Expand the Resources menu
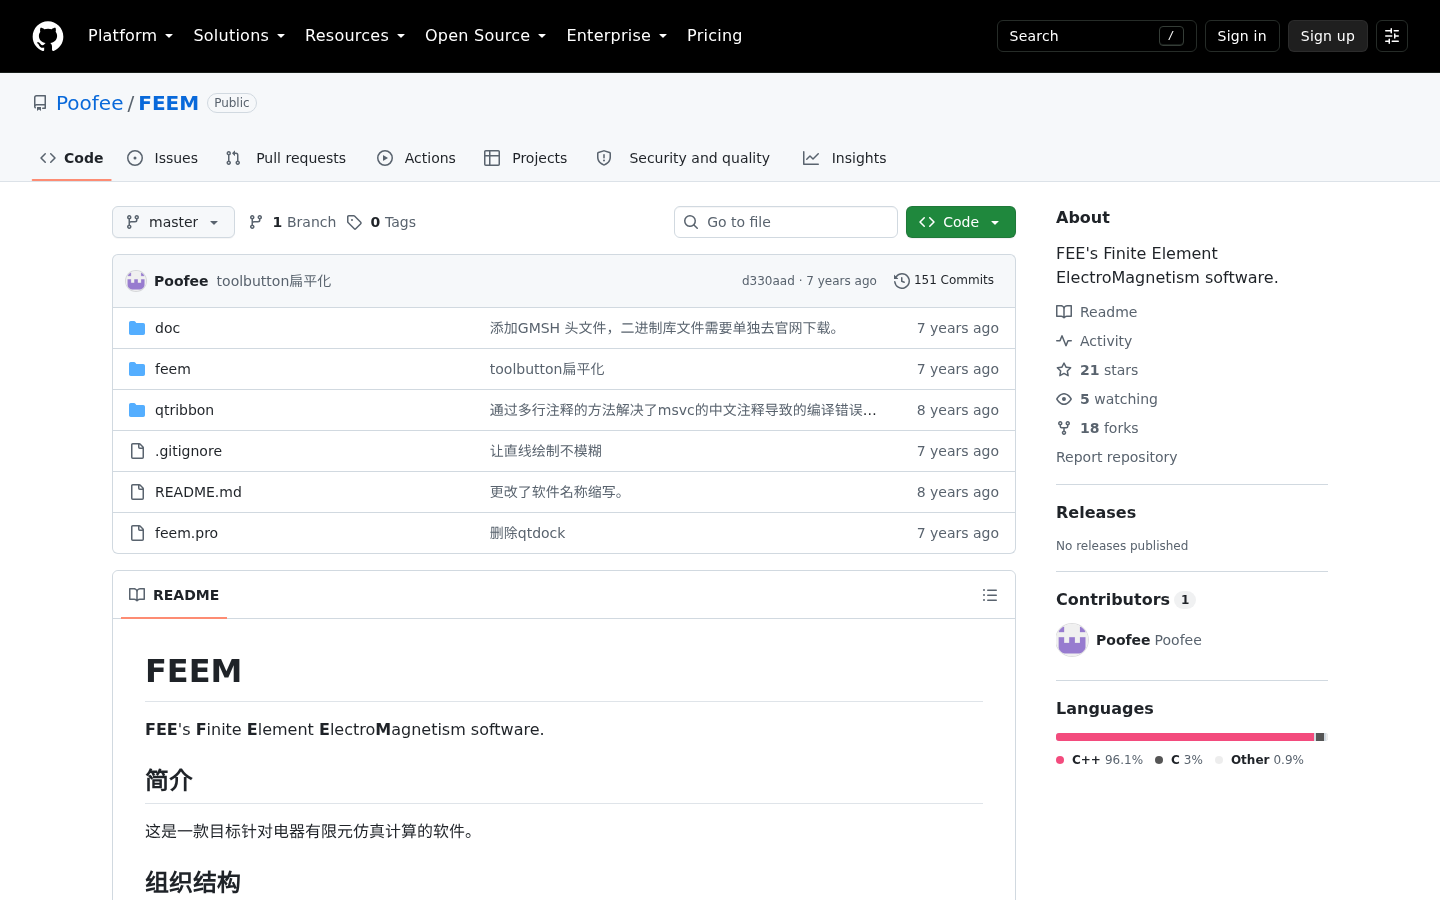1440x900 pixels. point(355,36)
